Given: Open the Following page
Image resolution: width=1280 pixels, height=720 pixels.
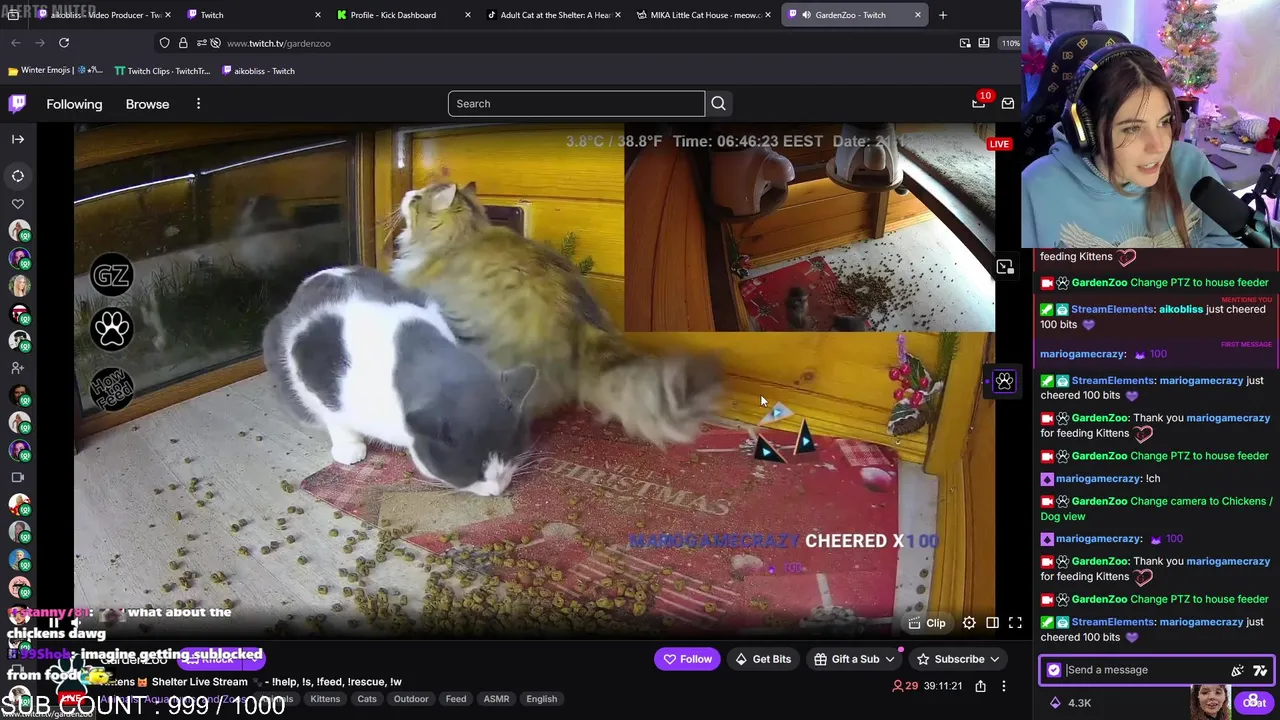Looking at the screenshot, I should click(74, 104).
